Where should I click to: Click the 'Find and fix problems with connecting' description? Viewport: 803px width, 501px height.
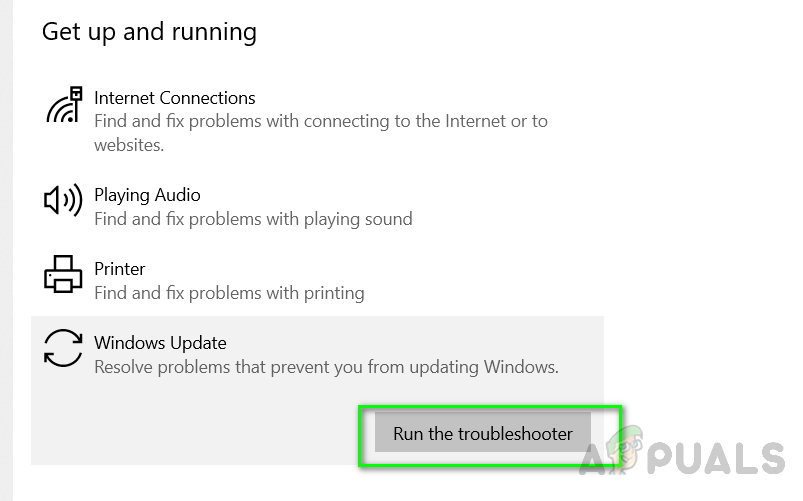coord(320,121)
